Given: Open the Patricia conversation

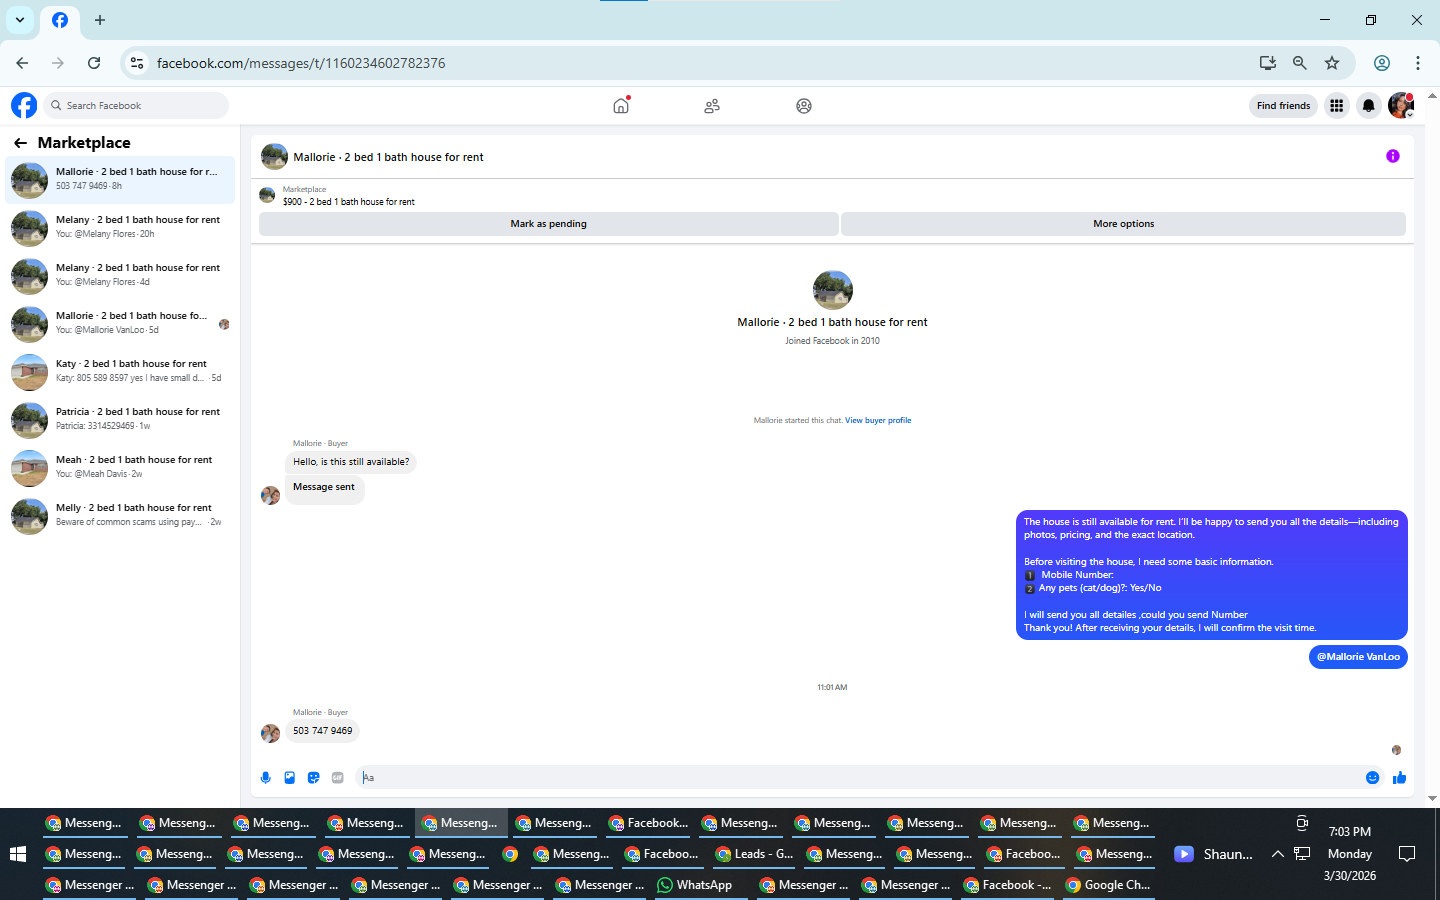Looking at the screenshot, I should click(x=120, y=420).
